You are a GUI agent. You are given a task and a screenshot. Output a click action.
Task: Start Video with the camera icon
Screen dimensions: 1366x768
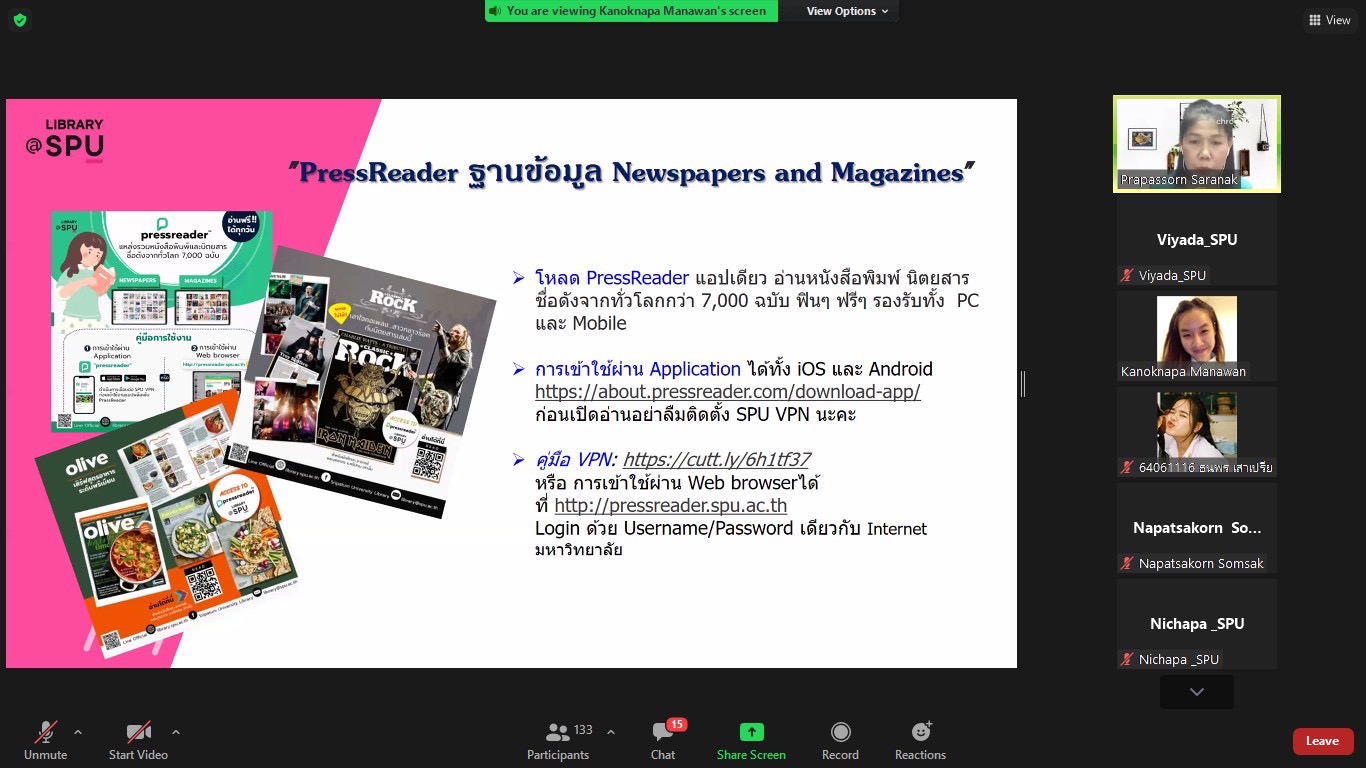138,741
